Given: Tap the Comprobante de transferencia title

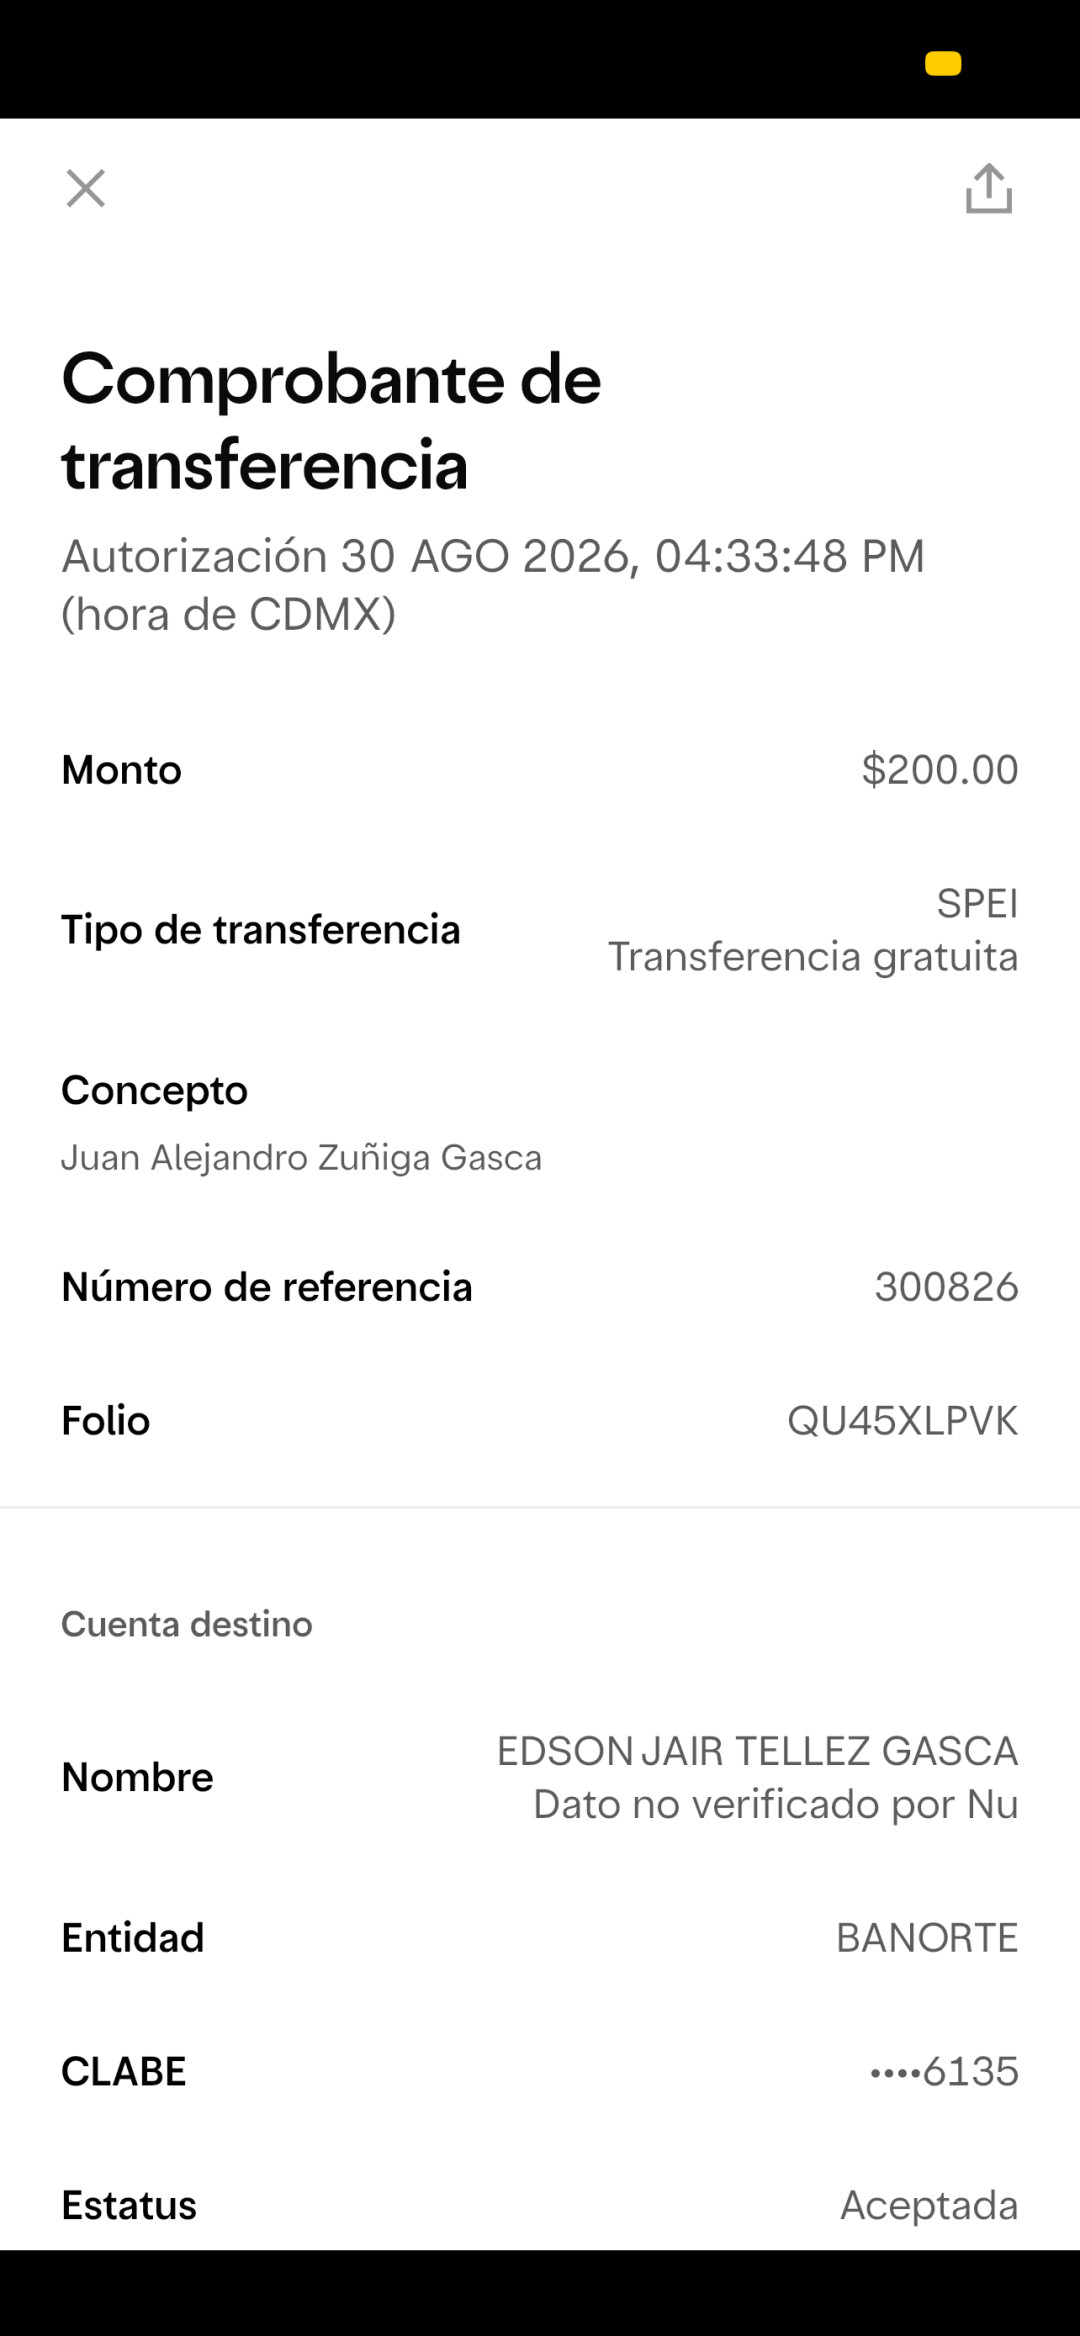Looking at the screenshot, I should 331,422.
